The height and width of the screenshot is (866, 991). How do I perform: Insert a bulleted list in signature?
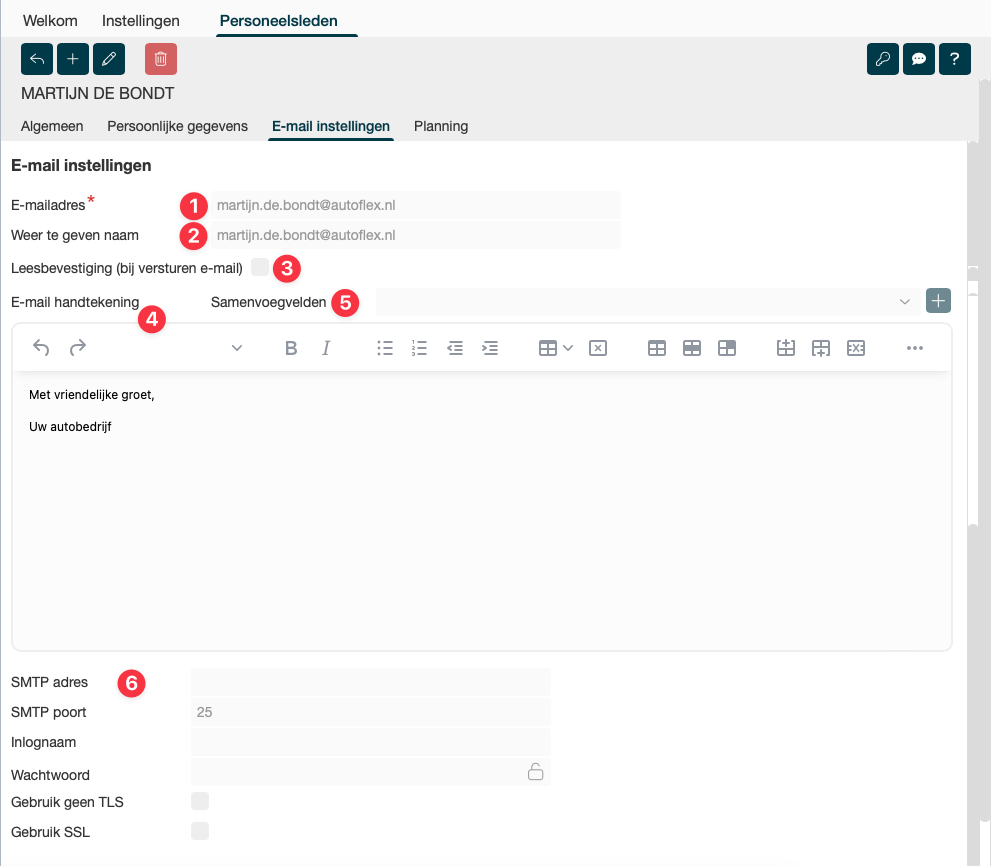click(x=385, y=348)
